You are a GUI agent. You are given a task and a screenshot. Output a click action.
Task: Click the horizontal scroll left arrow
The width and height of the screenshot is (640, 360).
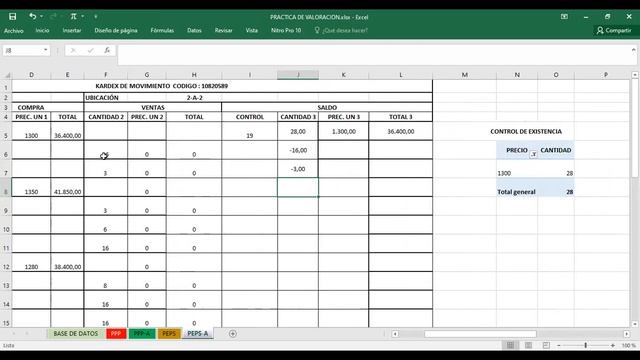point(395,334)
